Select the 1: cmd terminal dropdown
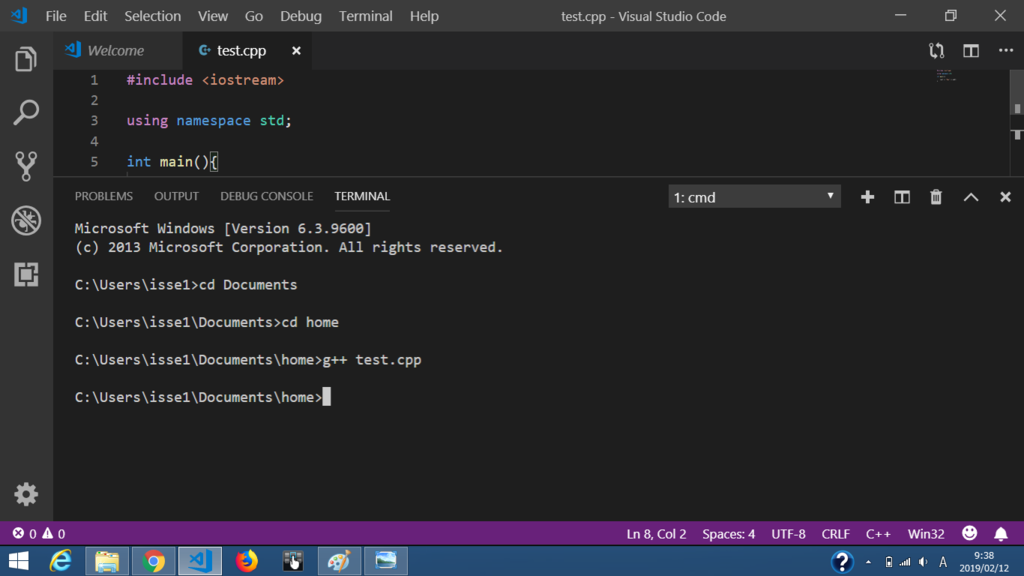Screen dimensions: 1024x576 point(754,197)
